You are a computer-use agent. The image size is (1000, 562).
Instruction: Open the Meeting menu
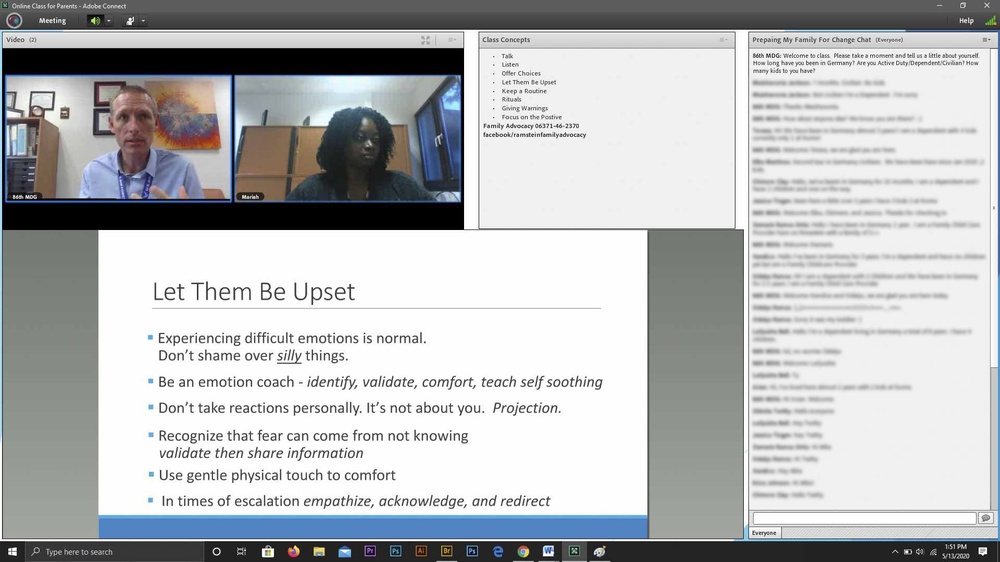point(52,20)
